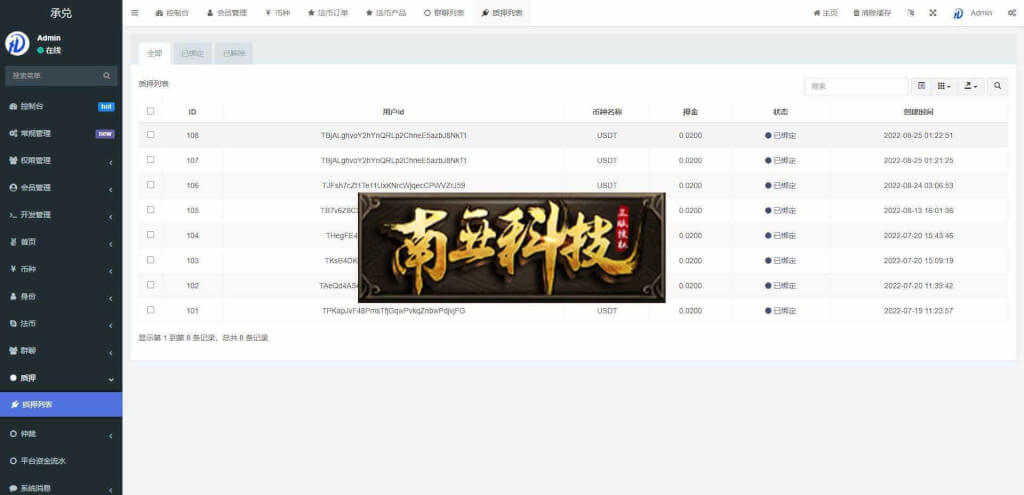
Task: Click the 已绑定 status in row 101
Action: click(780, 311)
